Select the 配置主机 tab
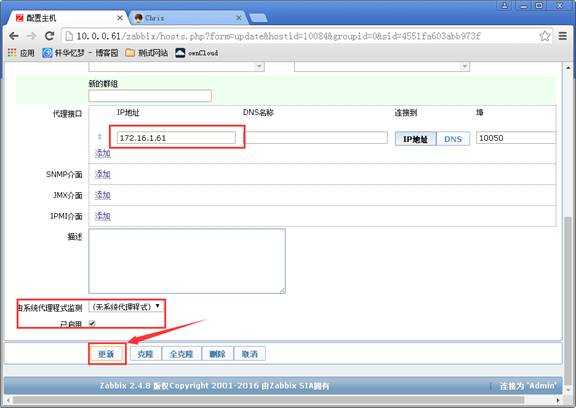Image resolution: width=576 pixels, height=408 pixels. coord(68,18)
